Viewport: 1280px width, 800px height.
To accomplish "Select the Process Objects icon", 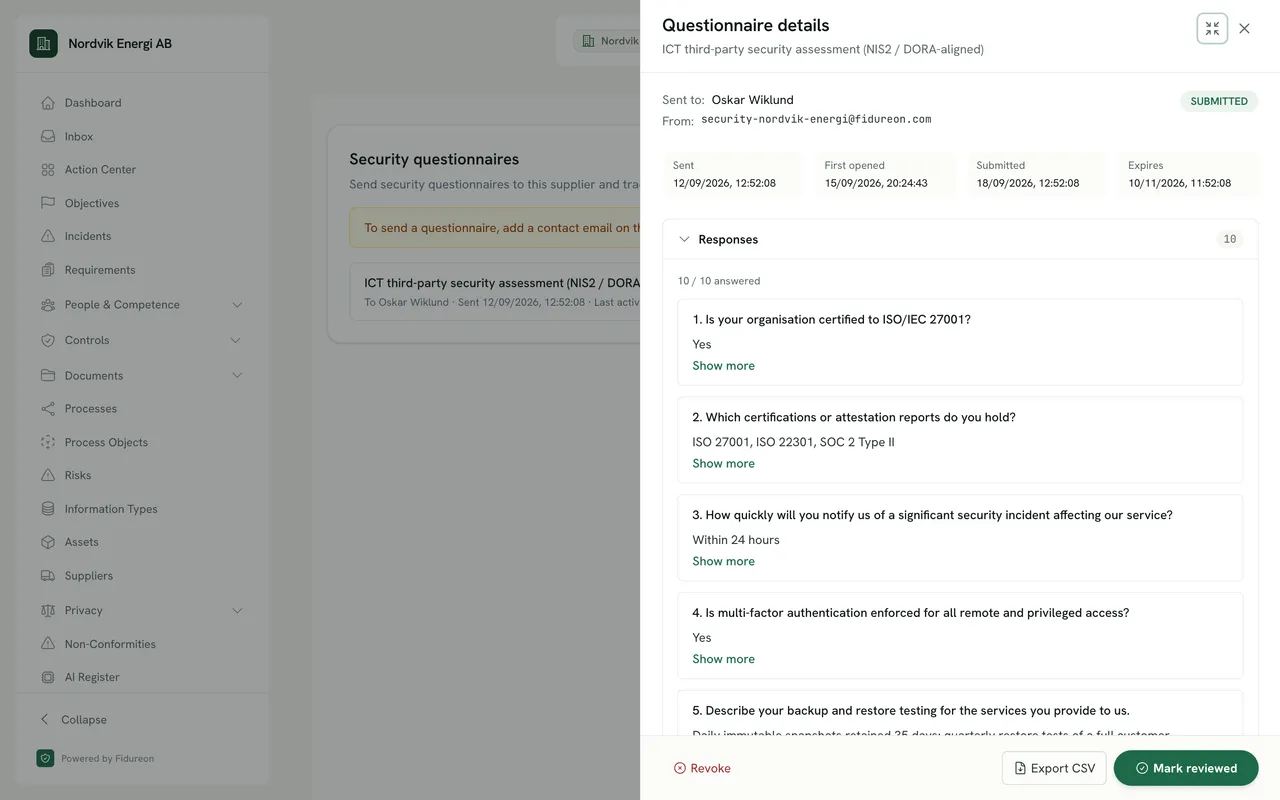I will pos(48,442).
